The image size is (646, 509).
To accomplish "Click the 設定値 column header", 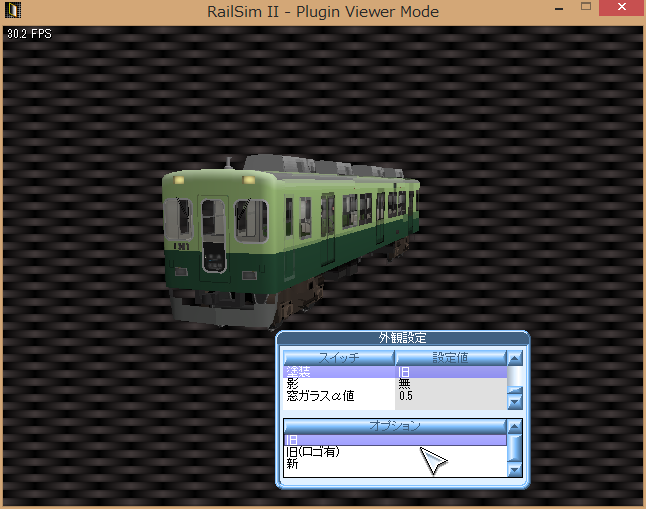I will point(451,358).
